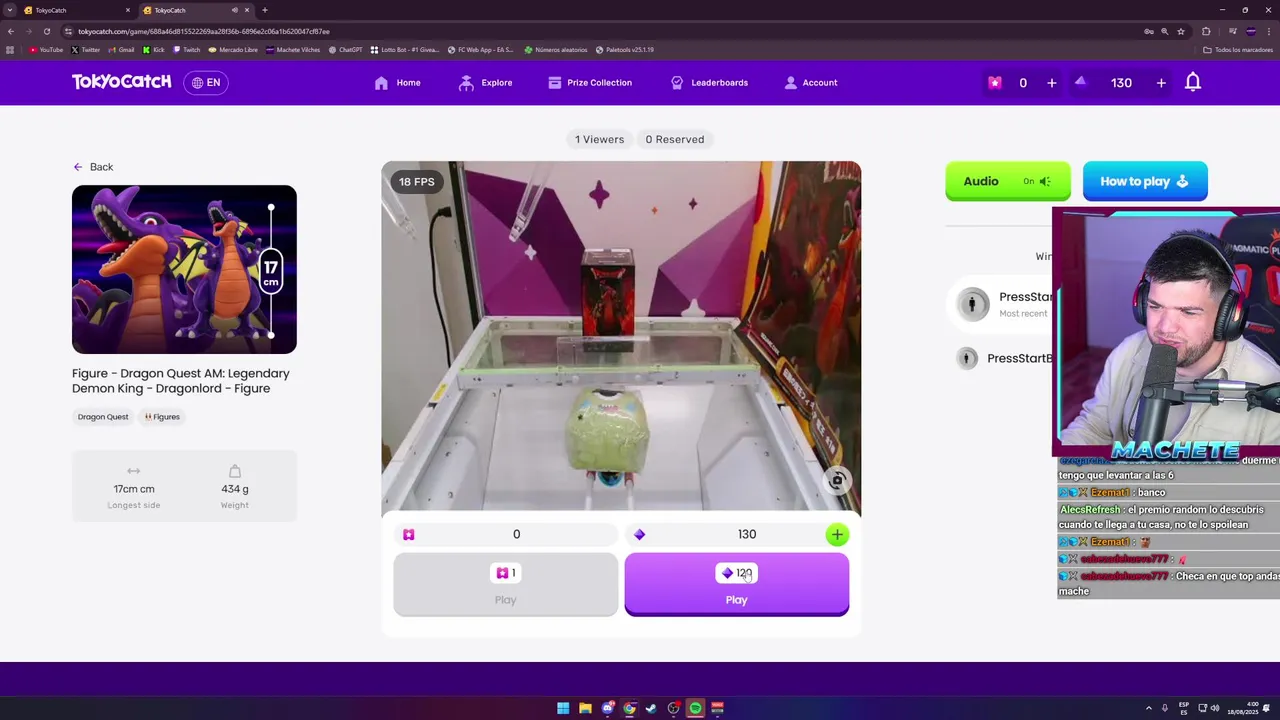Click the 434 g weight info
Image resolution: width=1280 pixels, height=720 pixels.
(x=235, y=487)
